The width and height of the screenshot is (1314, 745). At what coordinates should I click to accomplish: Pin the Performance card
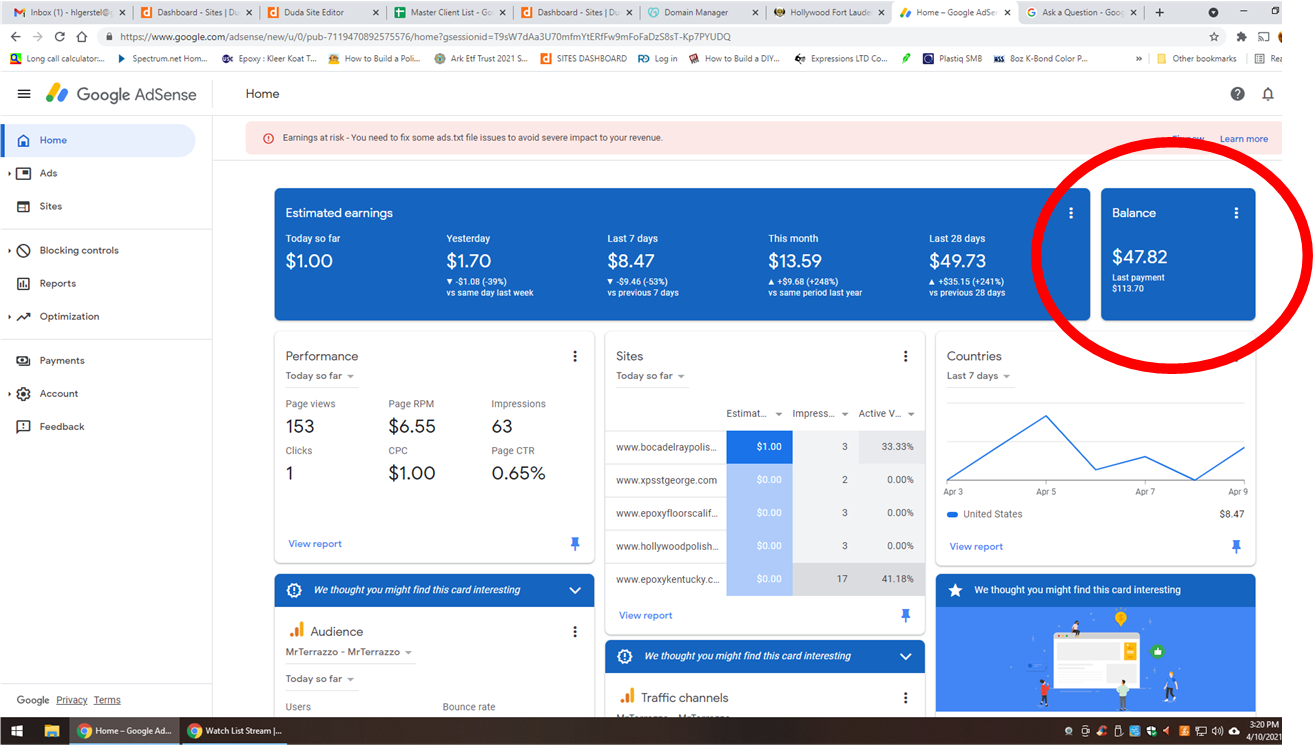(575, 544)
